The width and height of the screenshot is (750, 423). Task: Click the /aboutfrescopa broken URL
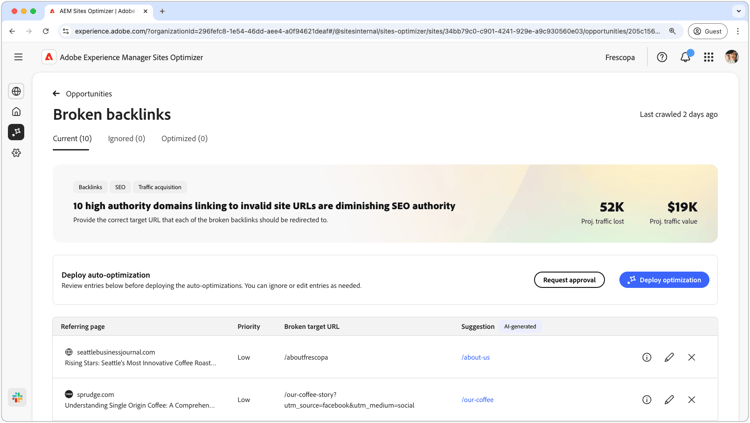pos(306,357)
